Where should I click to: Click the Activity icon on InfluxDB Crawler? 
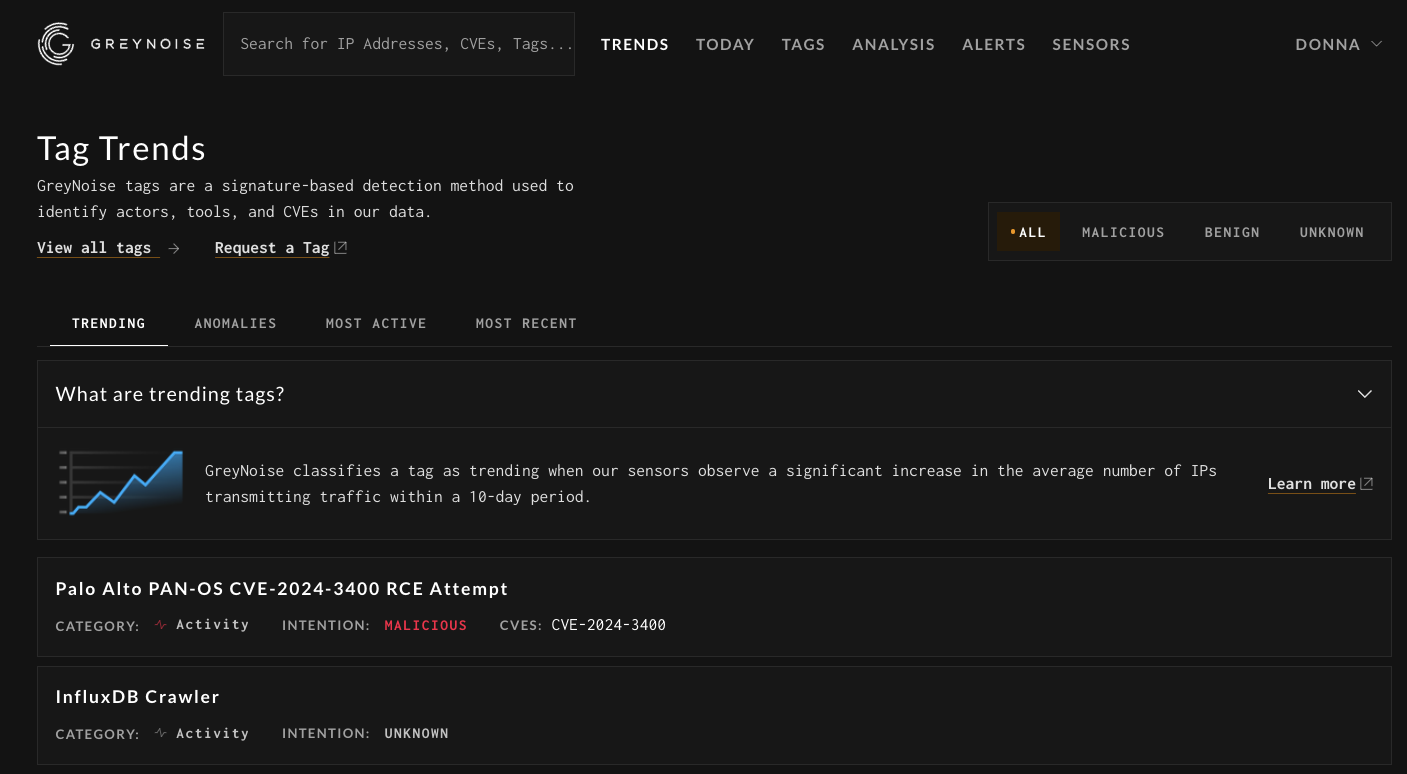tap(160, 732)
